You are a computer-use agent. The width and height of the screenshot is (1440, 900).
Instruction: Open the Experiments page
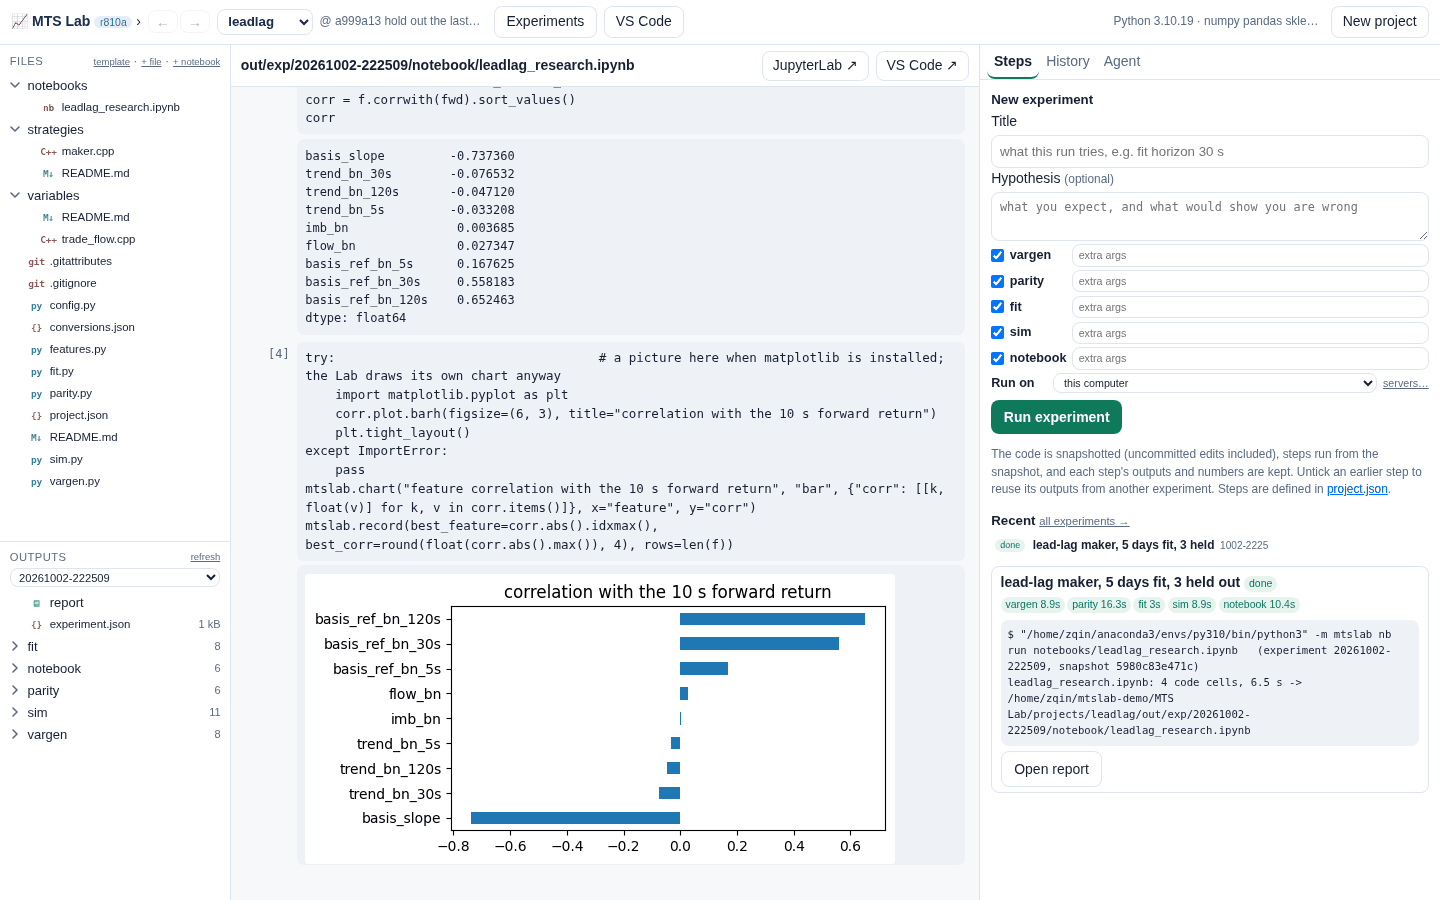(545, 22)
